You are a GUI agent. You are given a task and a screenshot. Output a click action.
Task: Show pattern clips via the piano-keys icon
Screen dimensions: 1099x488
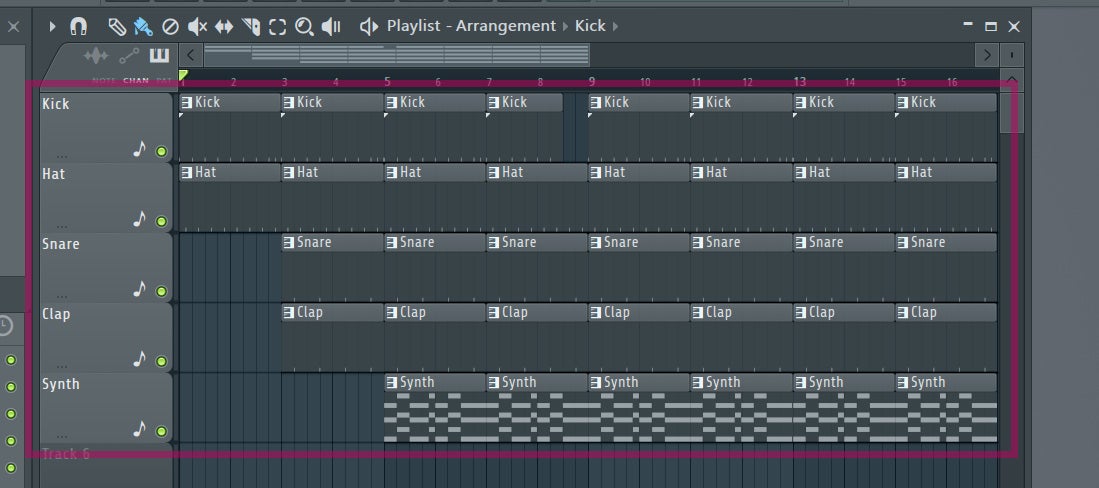(x=160, y=55)
